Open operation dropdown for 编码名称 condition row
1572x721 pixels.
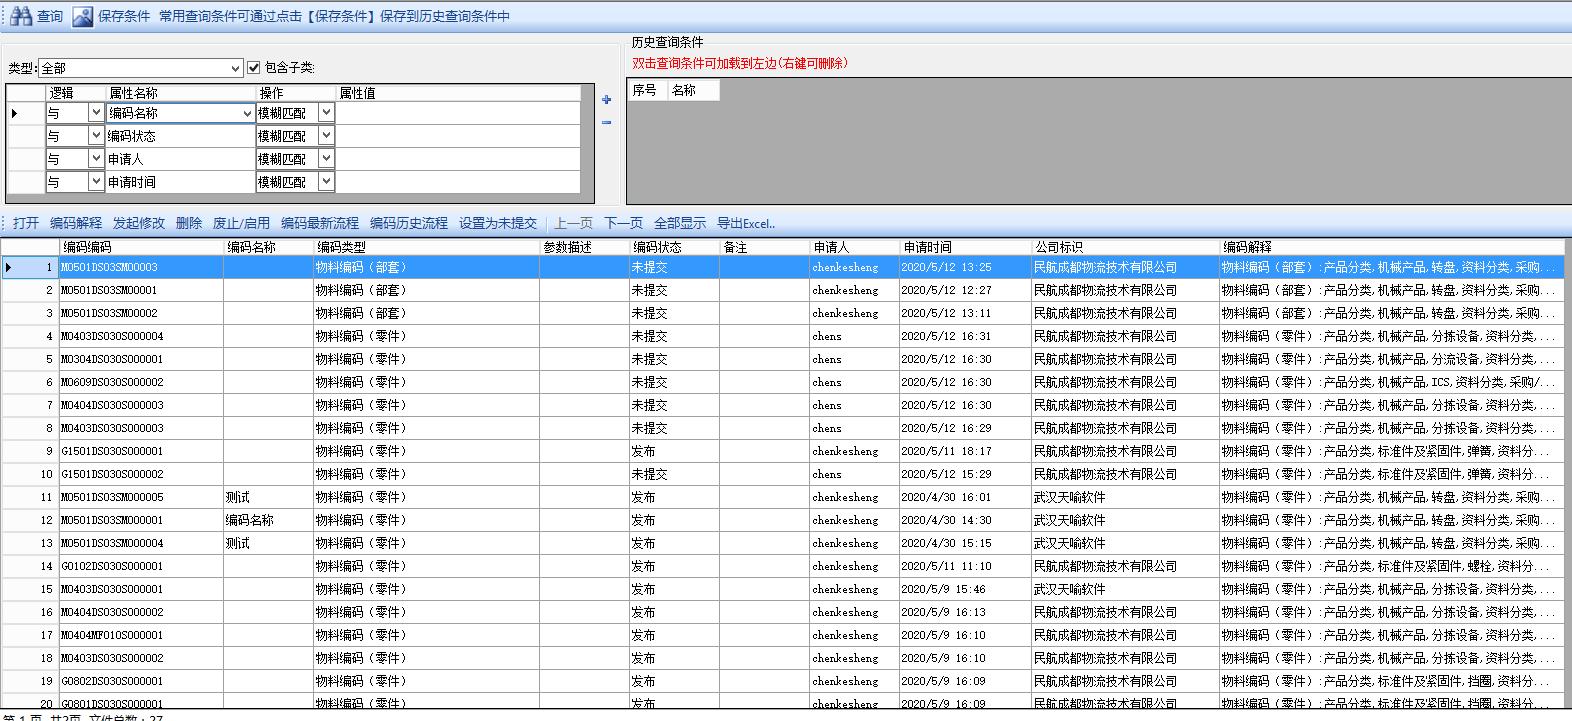coord(326,113)
